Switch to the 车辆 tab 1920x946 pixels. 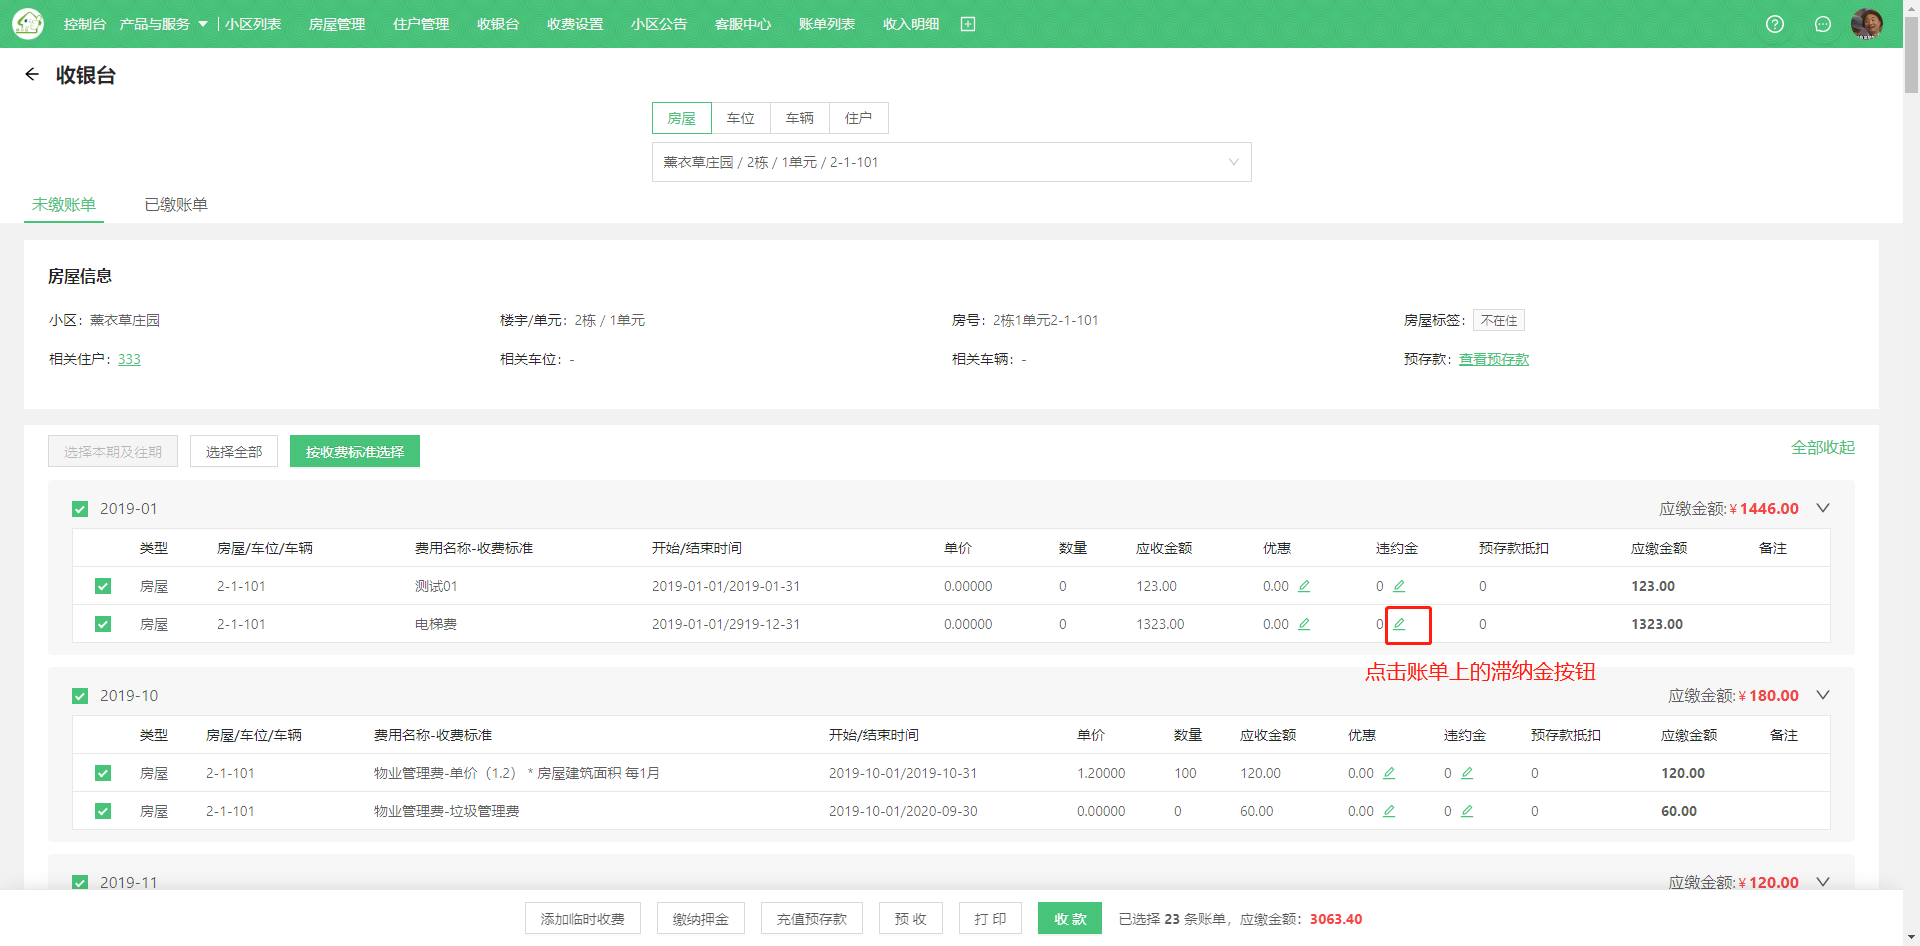tap(799, 118)
